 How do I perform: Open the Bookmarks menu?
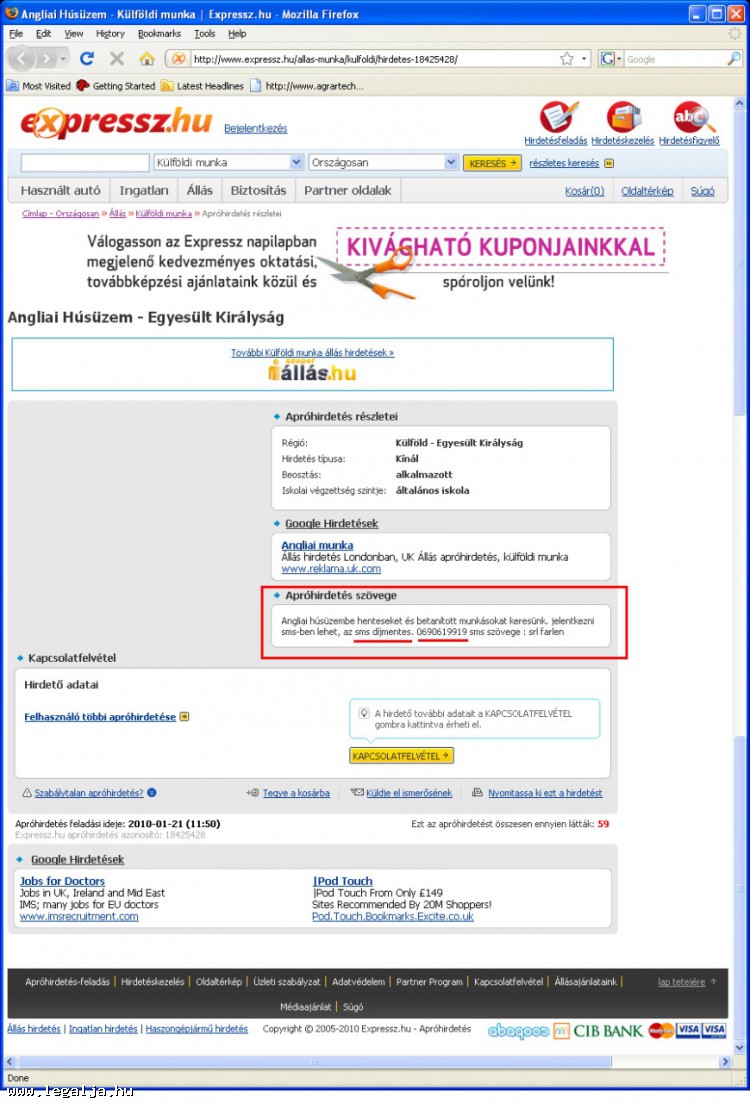(159, 34)
